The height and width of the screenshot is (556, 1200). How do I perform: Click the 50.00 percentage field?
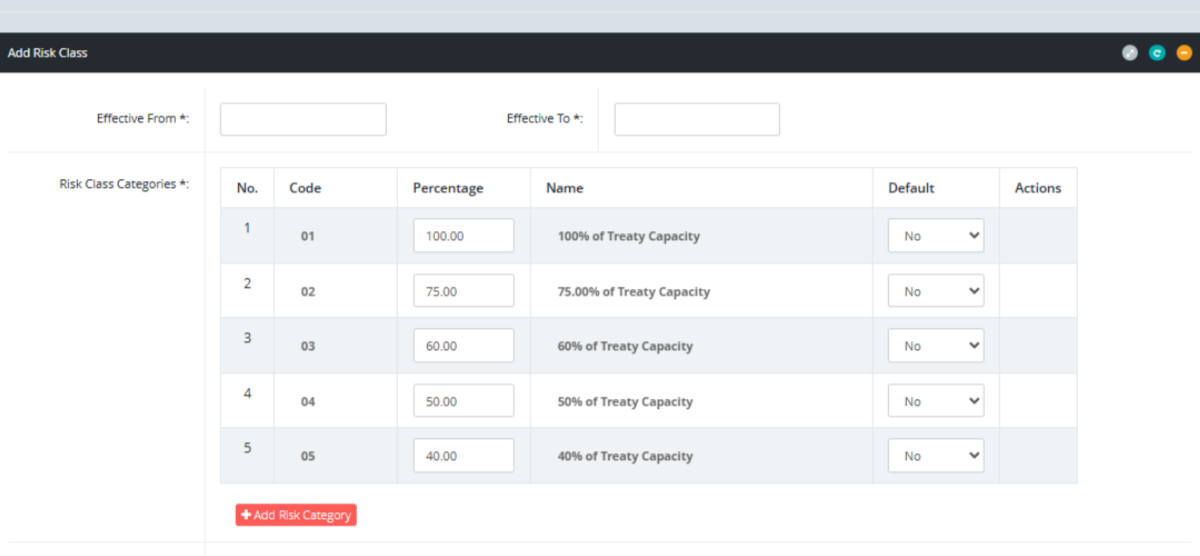(463, 401)
